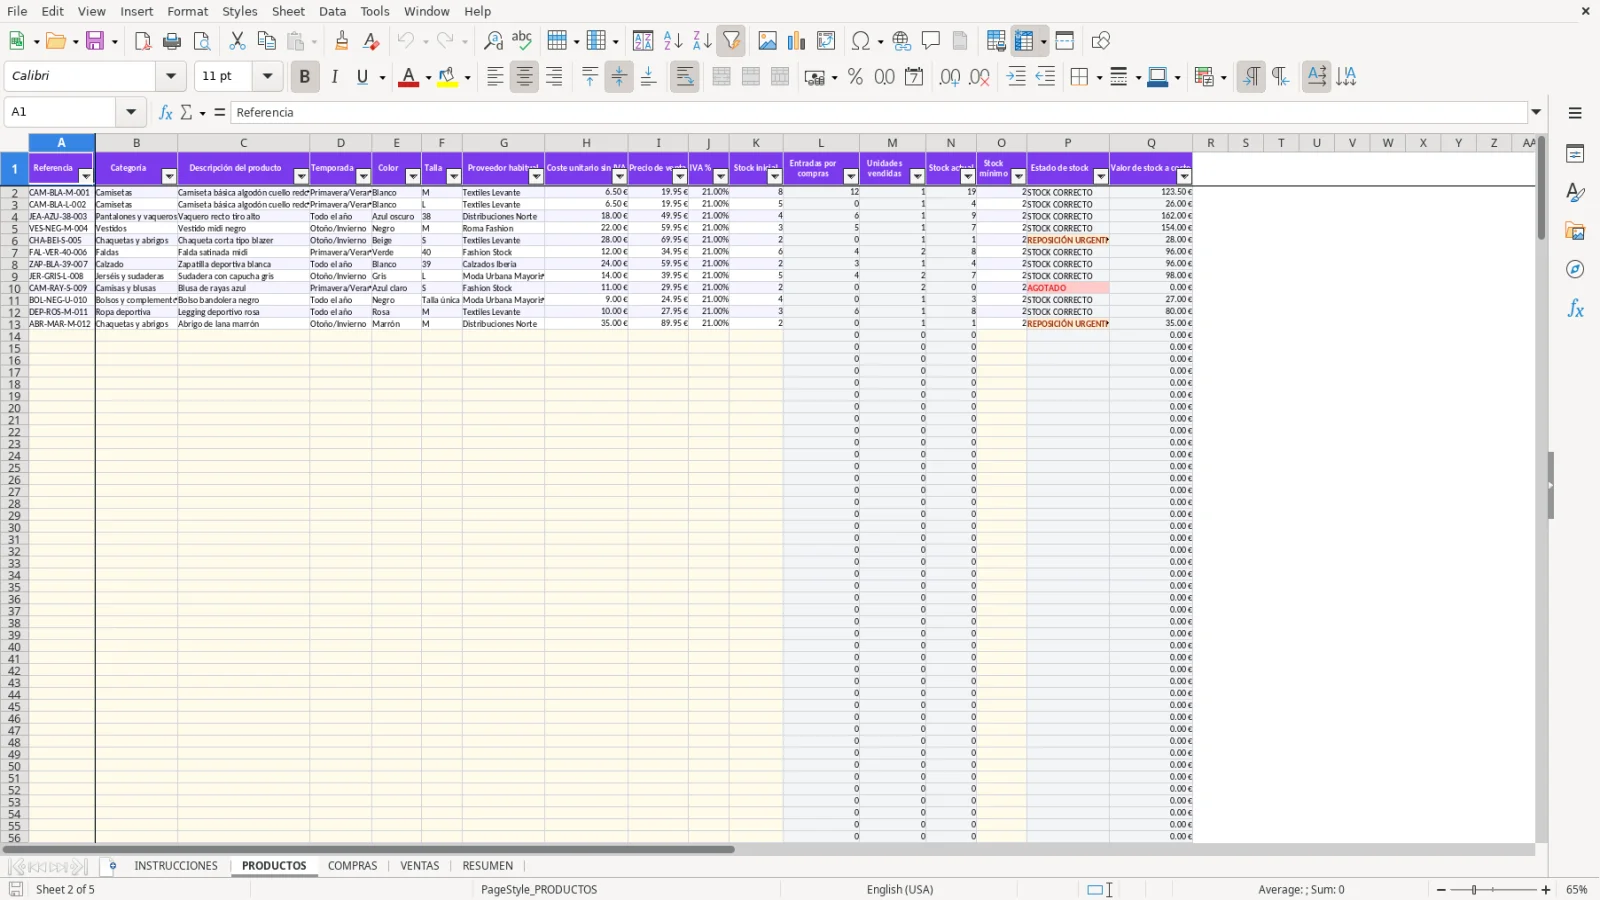Viewport: 1600px width, 900px height.
Task: Click PageStyle_PRODUCTOS in status bar
Action: (x=539, y=890)
